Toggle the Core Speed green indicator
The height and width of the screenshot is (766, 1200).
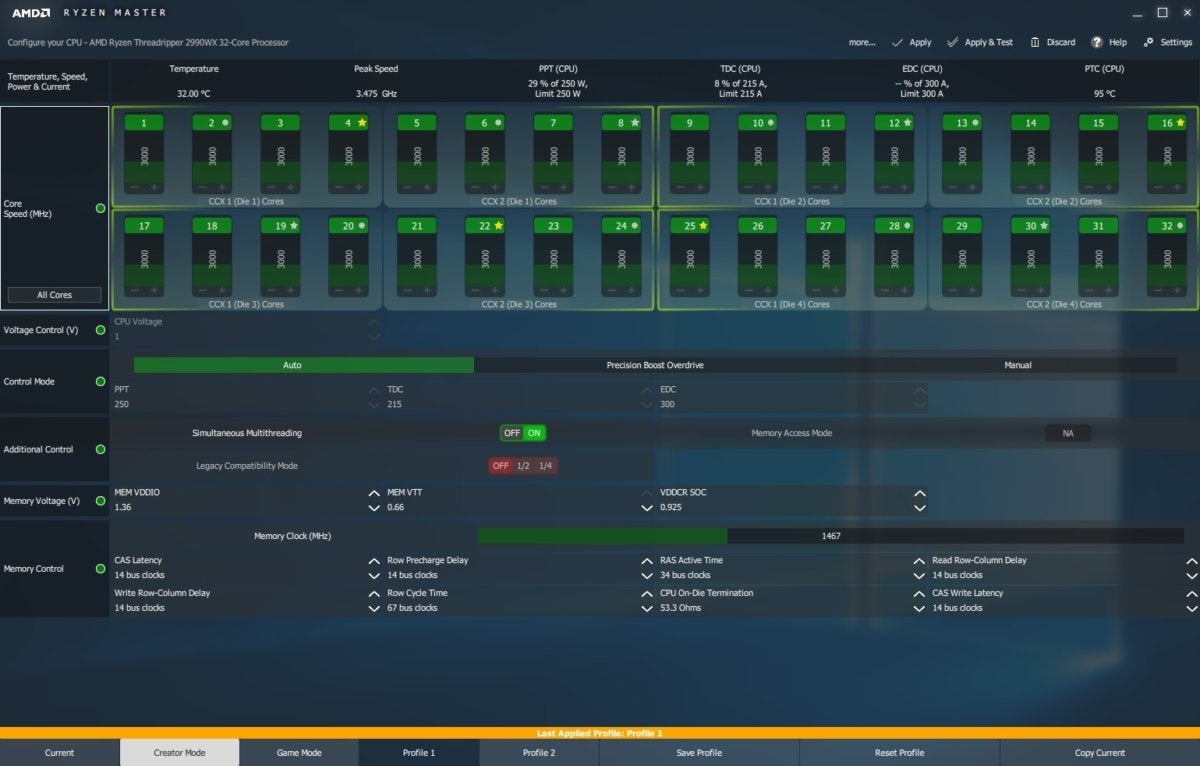[100, 208]
